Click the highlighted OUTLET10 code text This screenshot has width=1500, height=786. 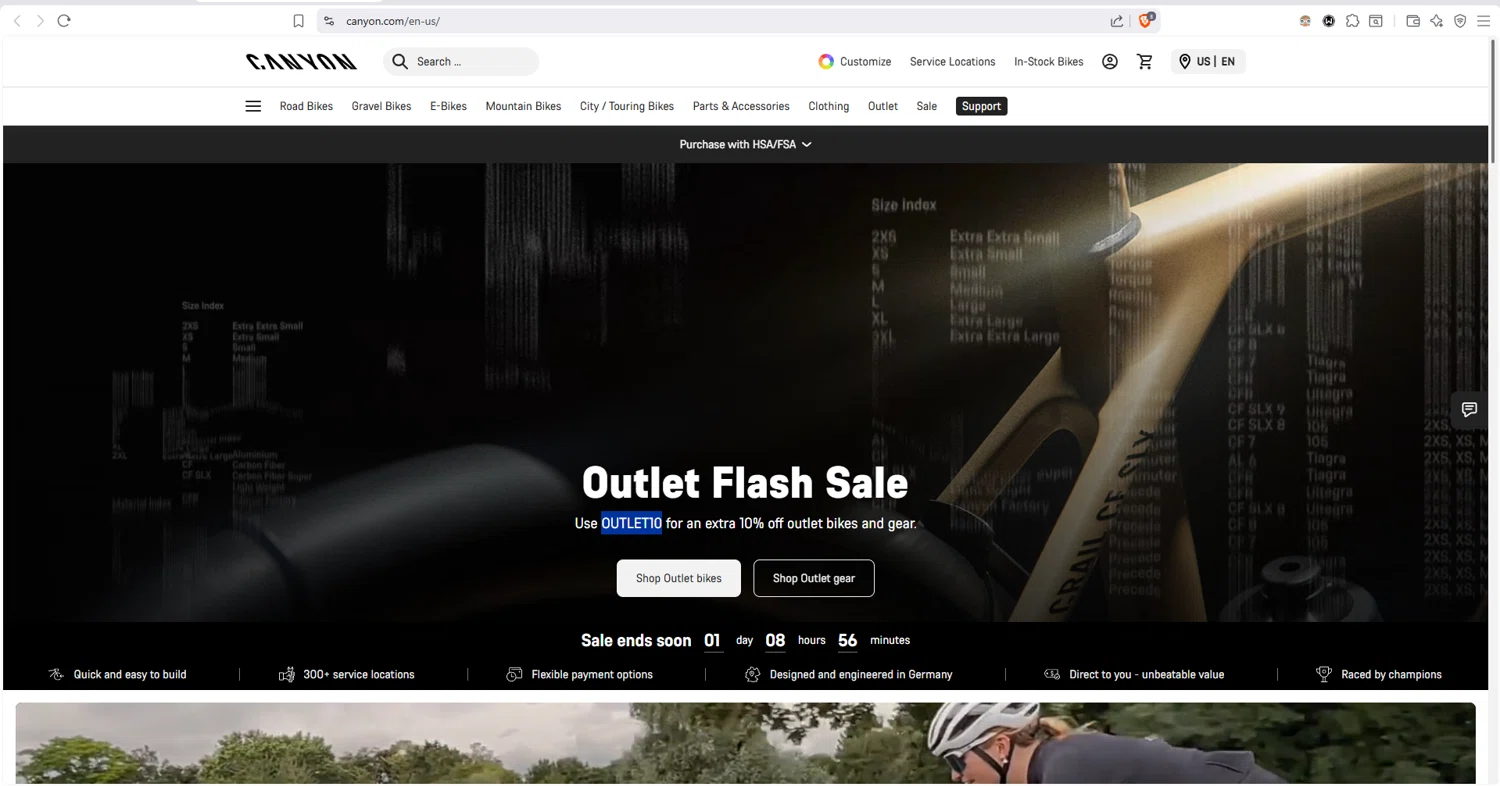(x=631, y=523)
